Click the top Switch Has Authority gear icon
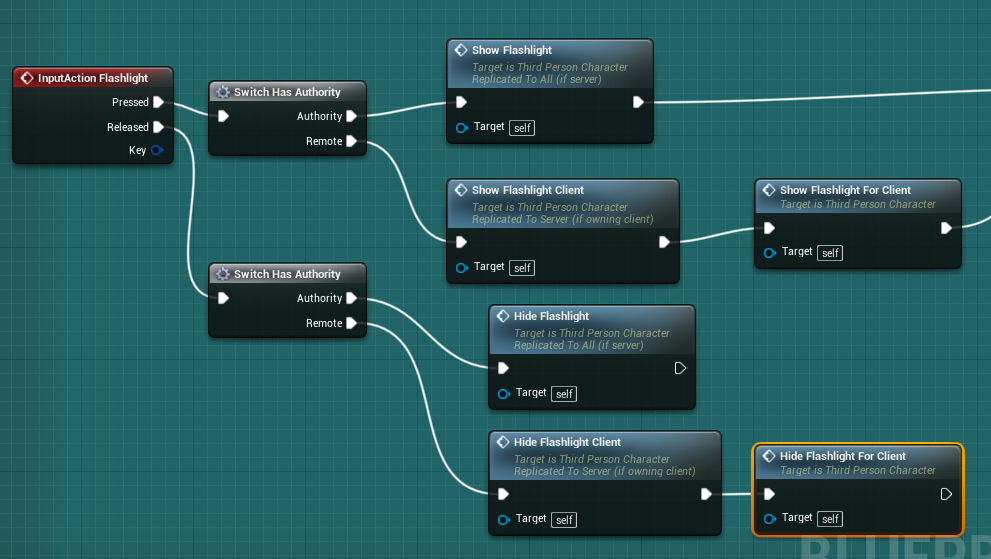991x559 pixels. [x=222, y=92]
